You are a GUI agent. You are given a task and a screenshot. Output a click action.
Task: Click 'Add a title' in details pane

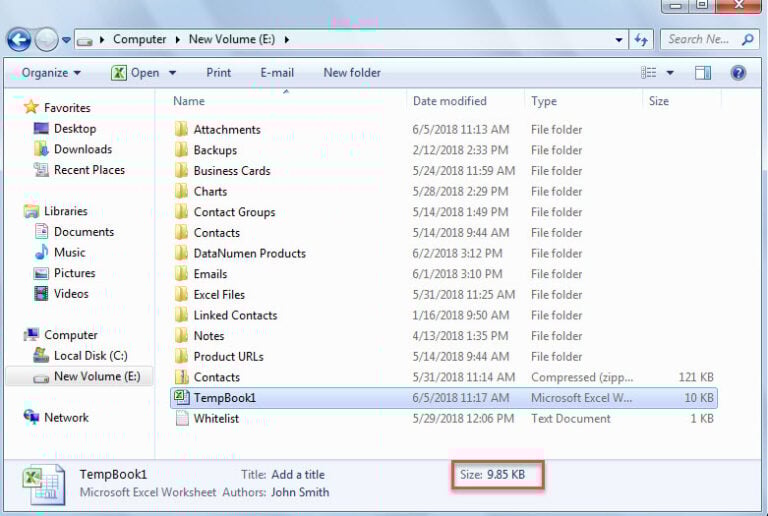298,474
